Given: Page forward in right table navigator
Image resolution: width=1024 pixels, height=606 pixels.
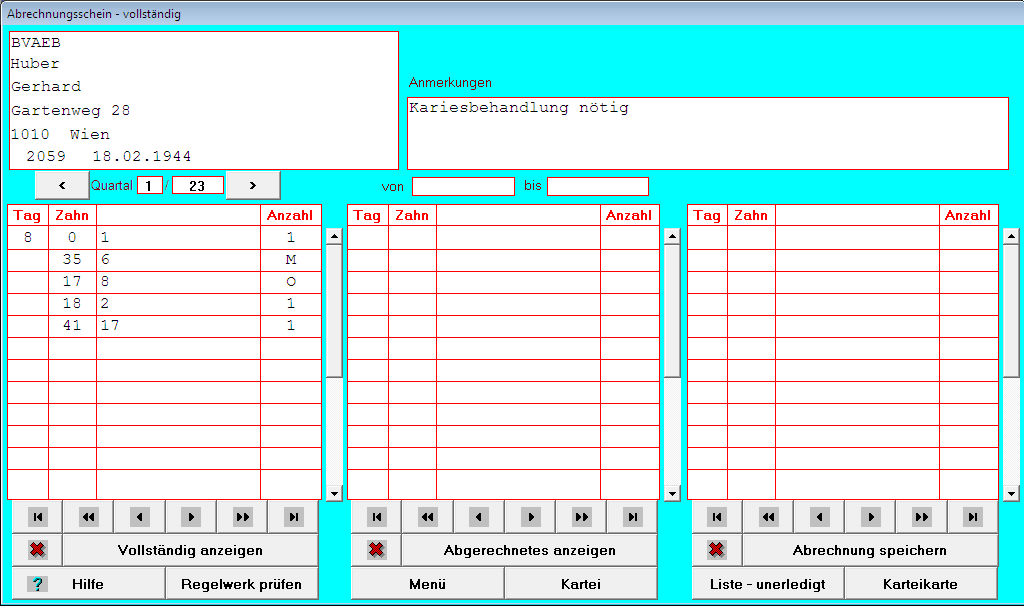Looking at the screenshot, I should point(922,517).
